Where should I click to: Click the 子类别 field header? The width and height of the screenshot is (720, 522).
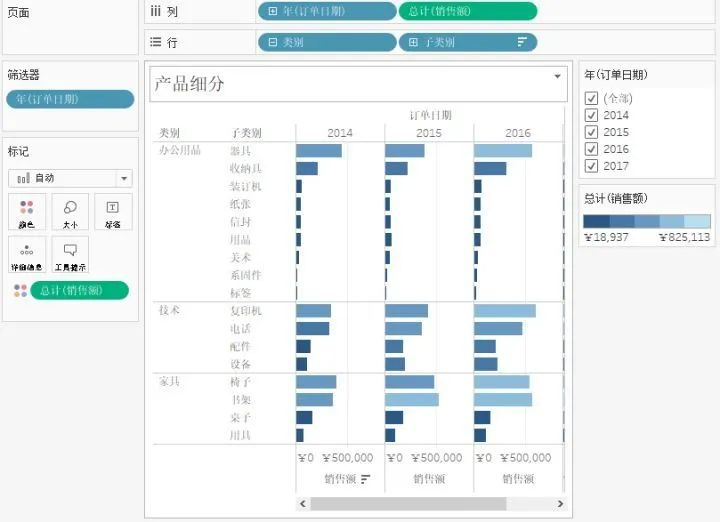point(246,133)
